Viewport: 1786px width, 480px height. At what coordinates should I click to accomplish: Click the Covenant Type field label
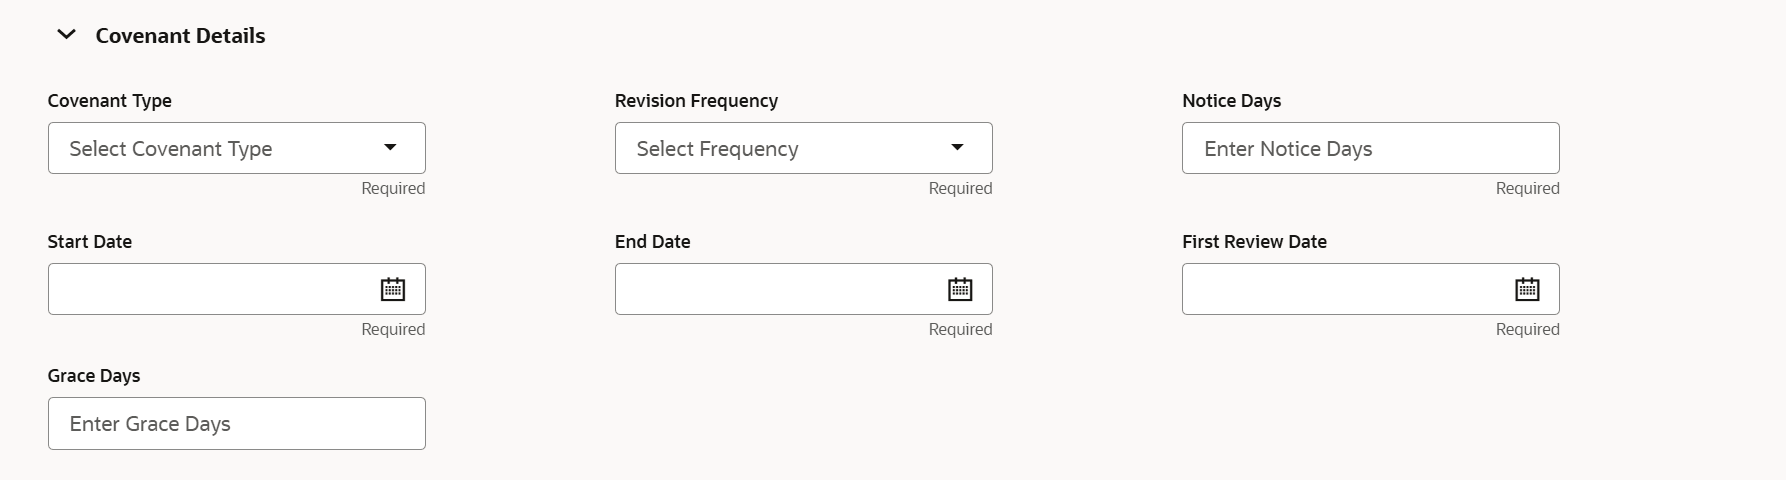tap(110, 101)
